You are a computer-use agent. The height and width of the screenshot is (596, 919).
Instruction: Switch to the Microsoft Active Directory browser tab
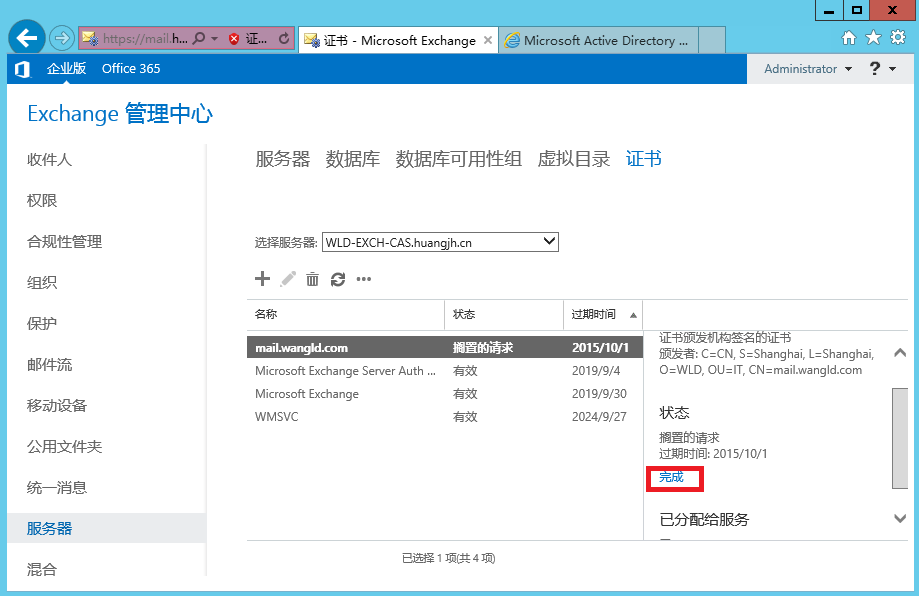tap(598, 40)
